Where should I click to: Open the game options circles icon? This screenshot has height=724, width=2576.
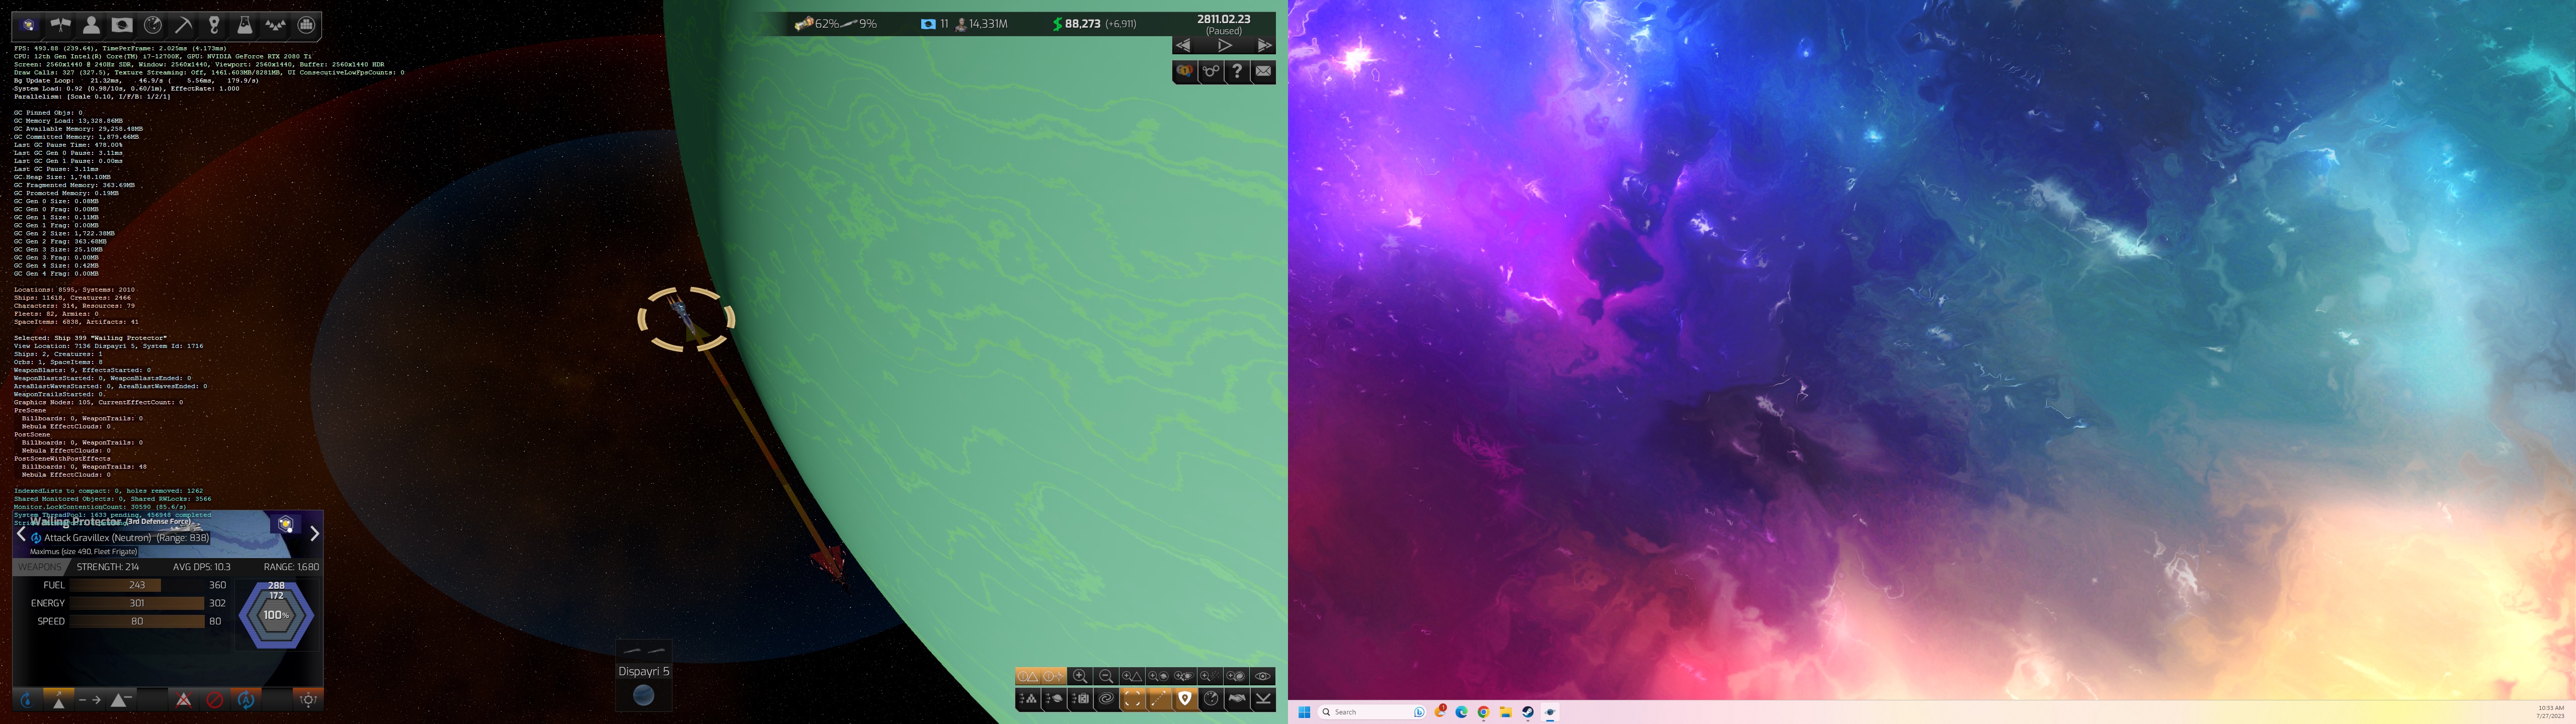tap(1211, 71)
